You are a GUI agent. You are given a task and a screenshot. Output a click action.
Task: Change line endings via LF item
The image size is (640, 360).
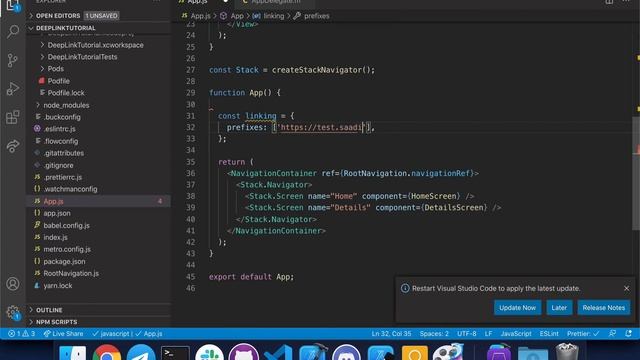coord(488,333)
